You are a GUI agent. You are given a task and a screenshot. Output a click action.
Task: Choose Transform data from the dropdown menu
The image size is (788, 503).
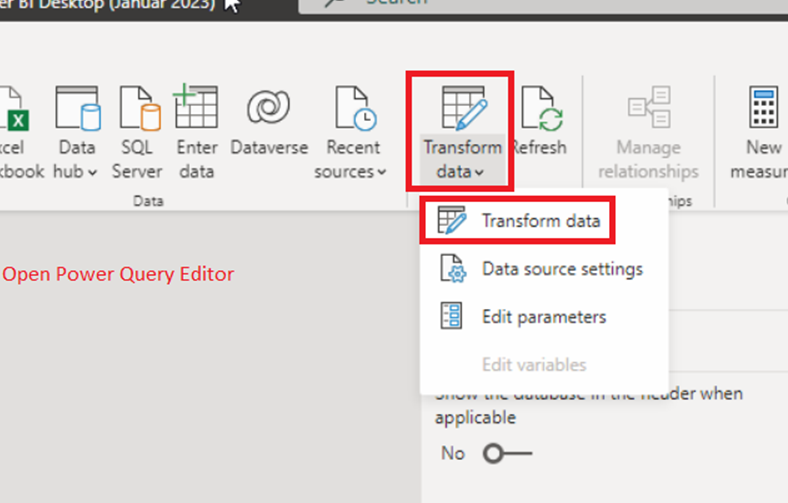[540, 221]
